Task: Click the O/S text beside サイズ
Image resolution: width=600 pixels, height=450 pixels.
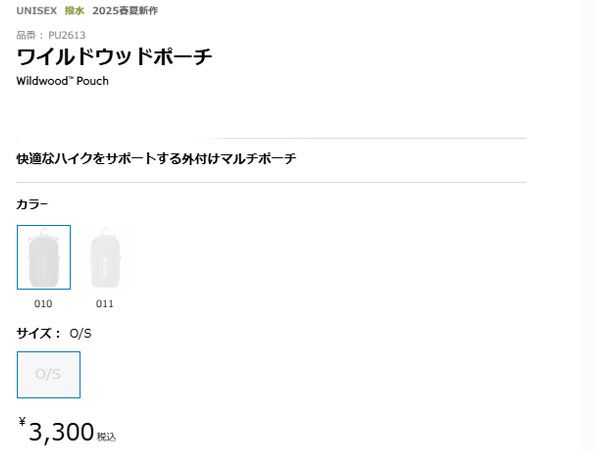Action: click(81, 333)
